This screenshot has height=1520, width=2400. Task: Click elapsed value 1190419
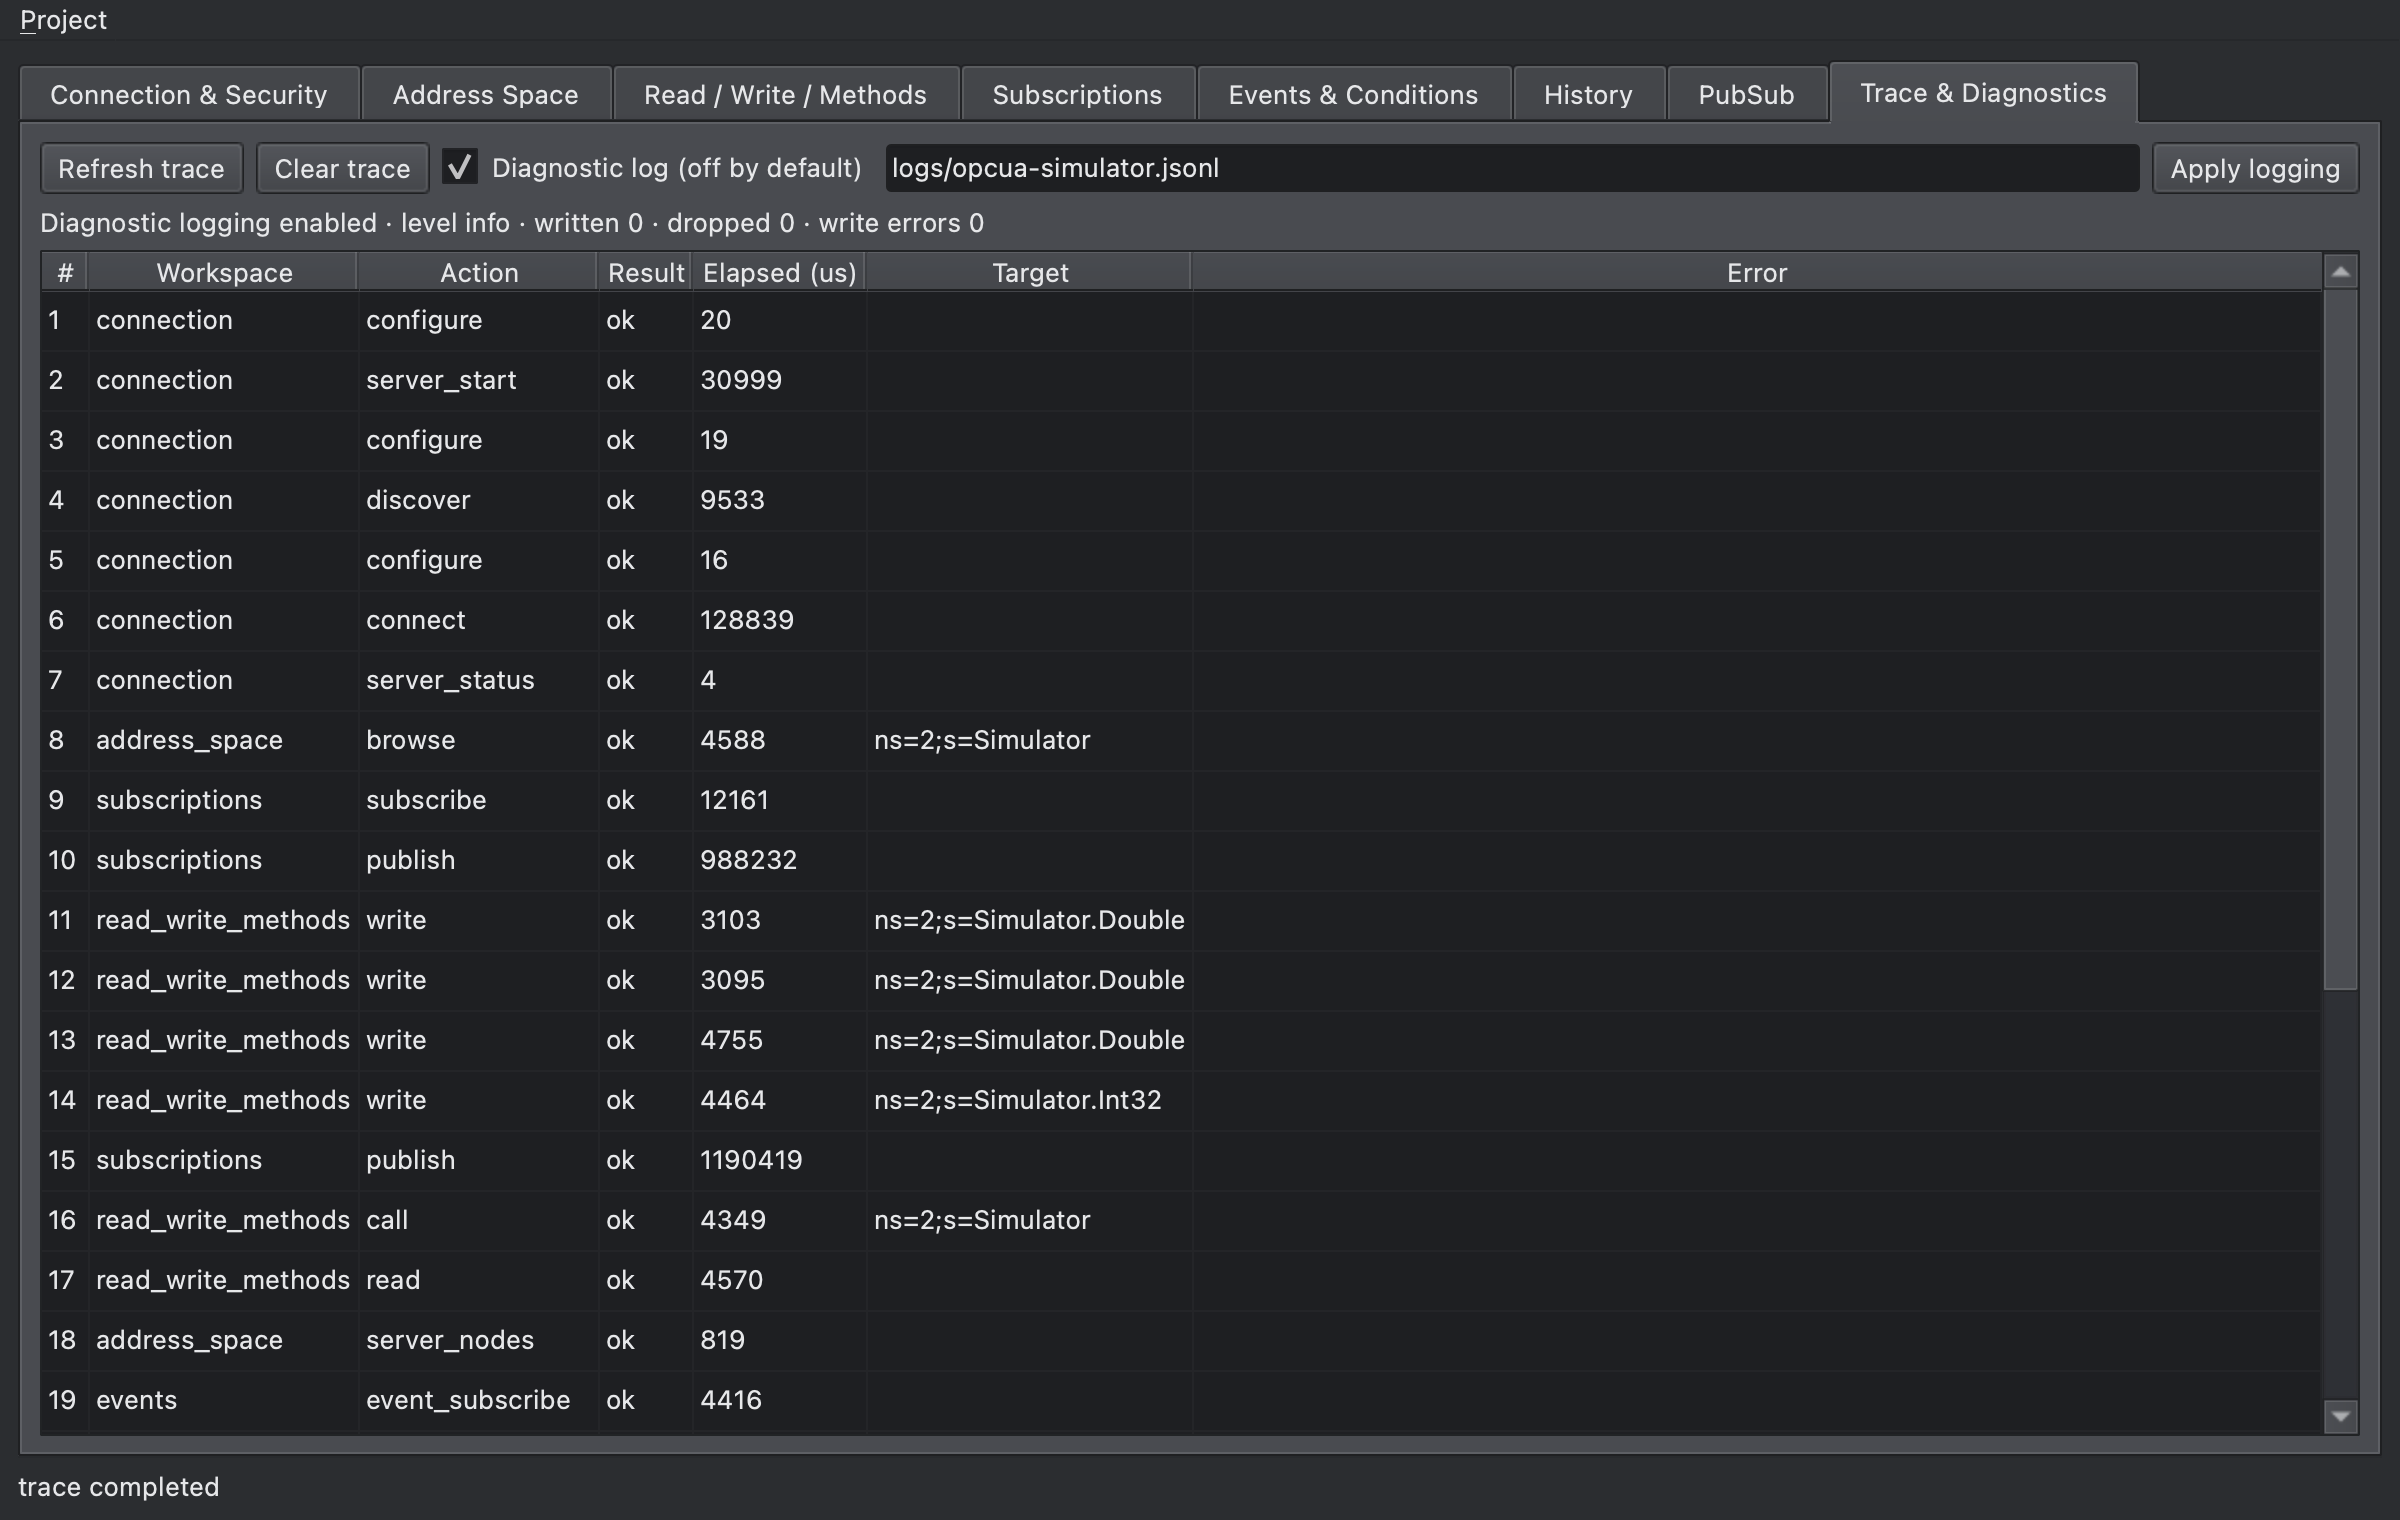tap(751, 1160)
